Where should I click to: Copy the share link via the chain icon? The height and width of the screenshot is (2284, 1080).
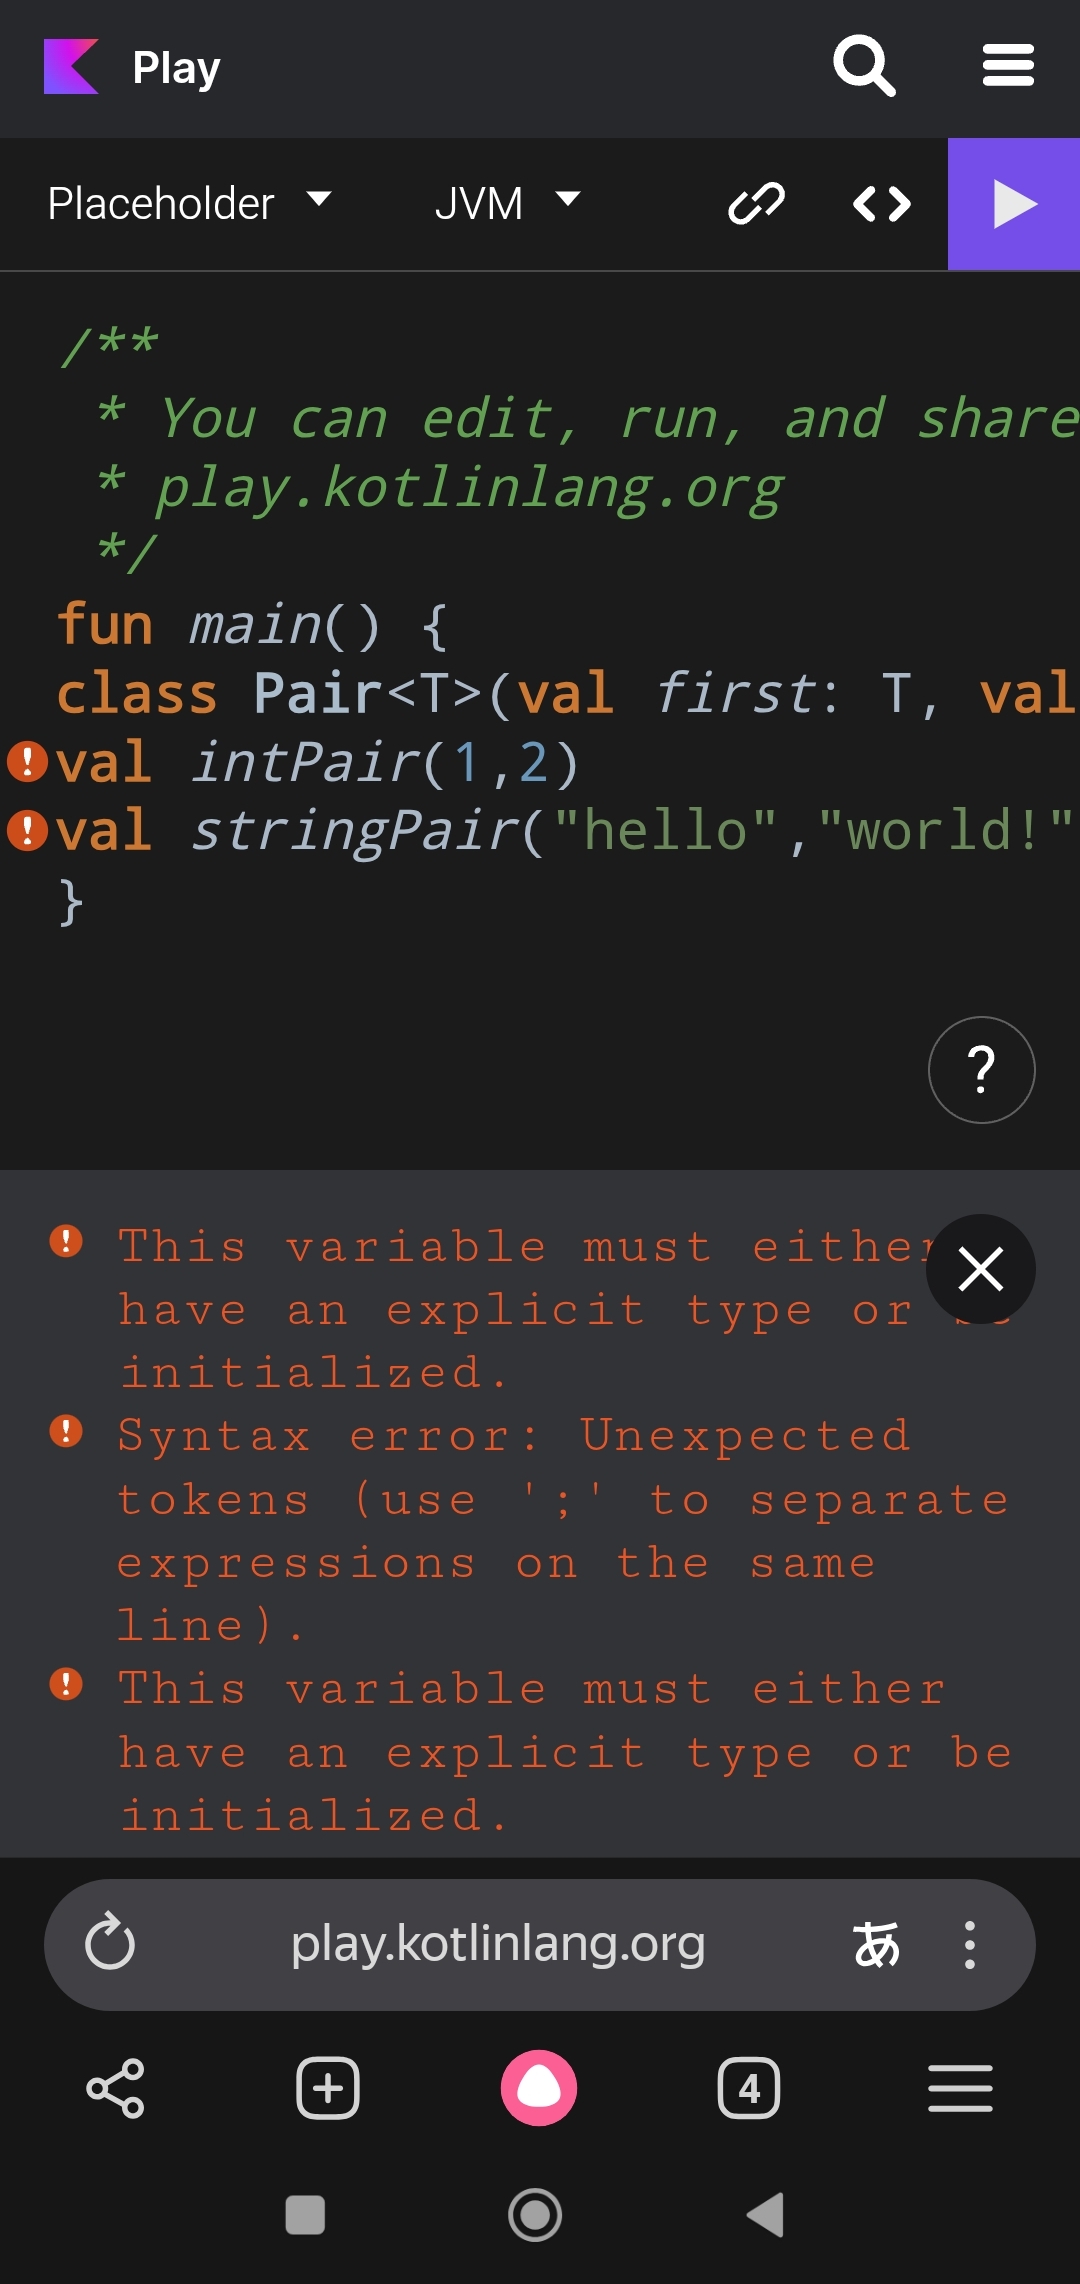[756, 204]
